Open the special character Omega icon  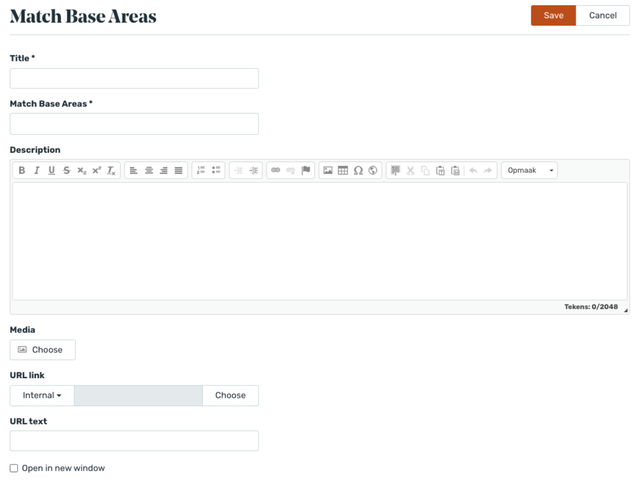point(358,171)
